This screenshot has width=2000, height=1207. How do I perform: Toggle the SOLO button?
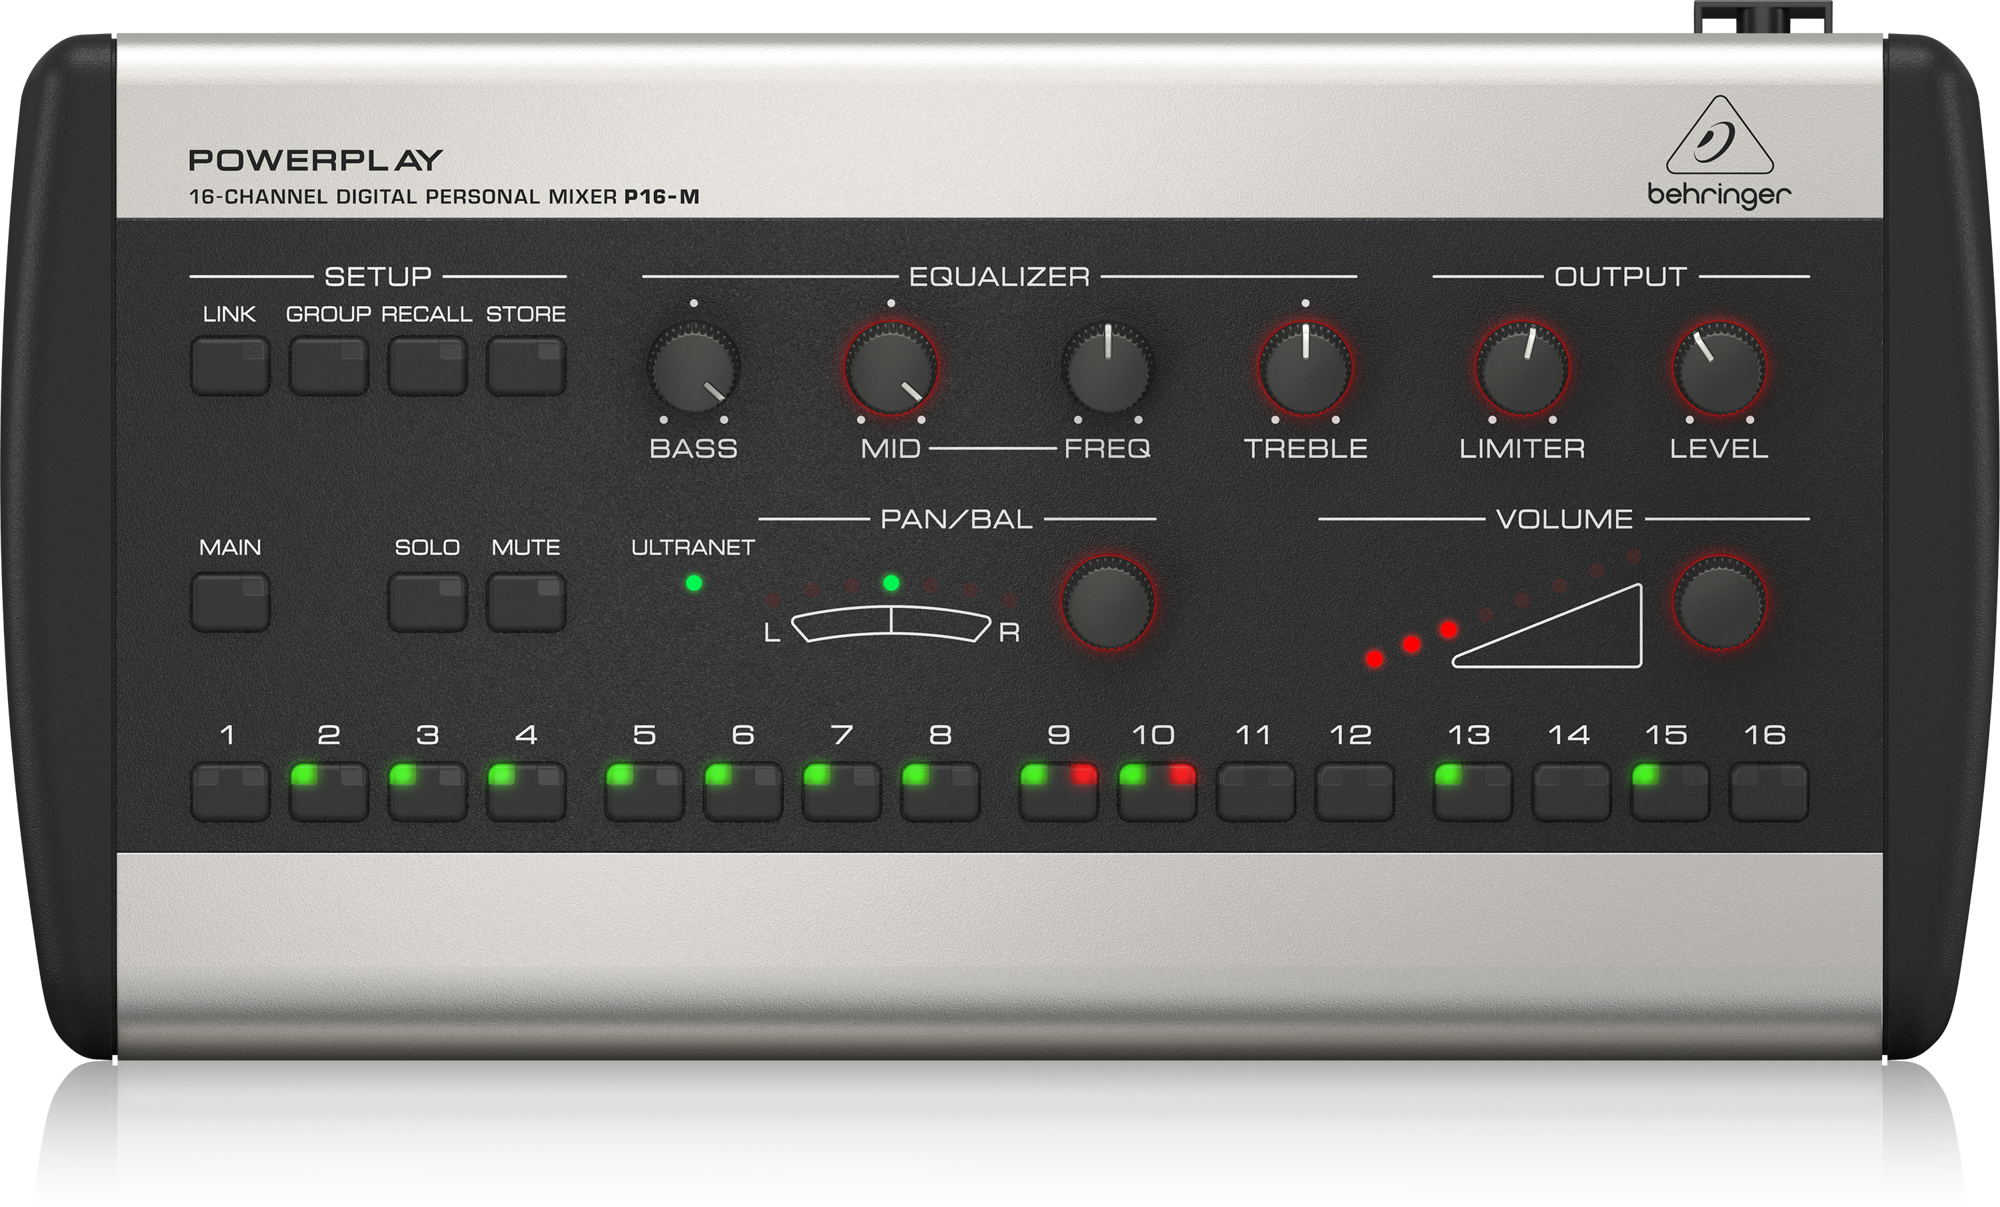(x=427, y=602)
